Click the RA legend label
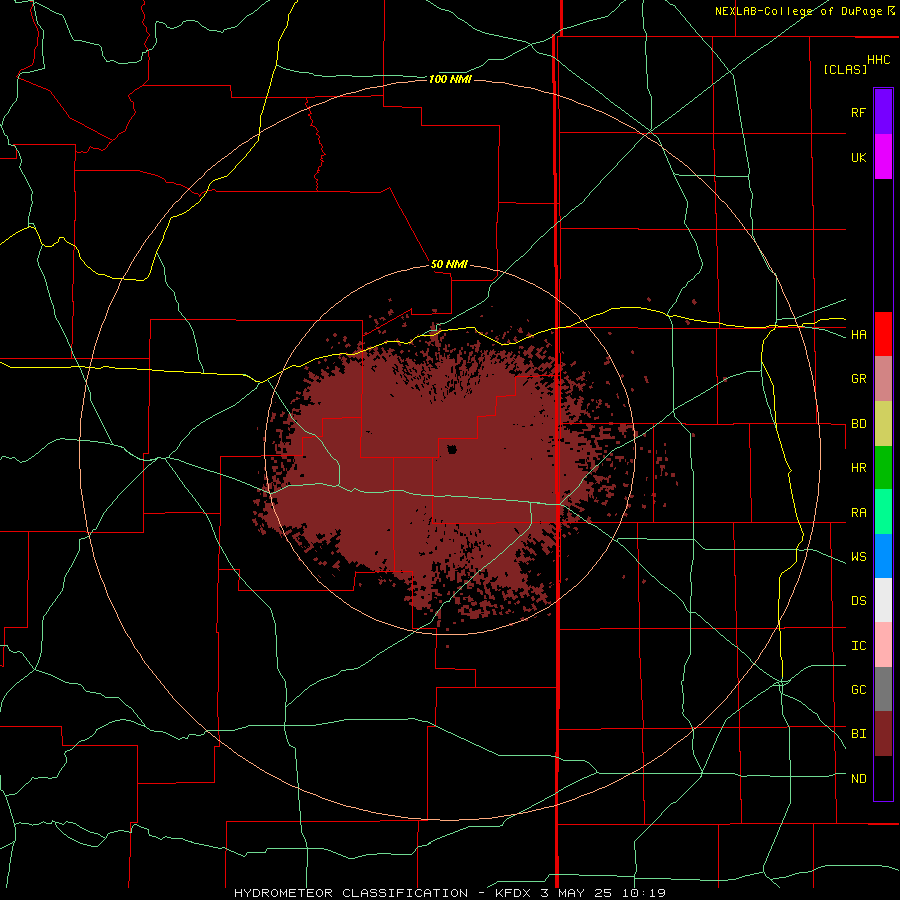 [858, 513]
